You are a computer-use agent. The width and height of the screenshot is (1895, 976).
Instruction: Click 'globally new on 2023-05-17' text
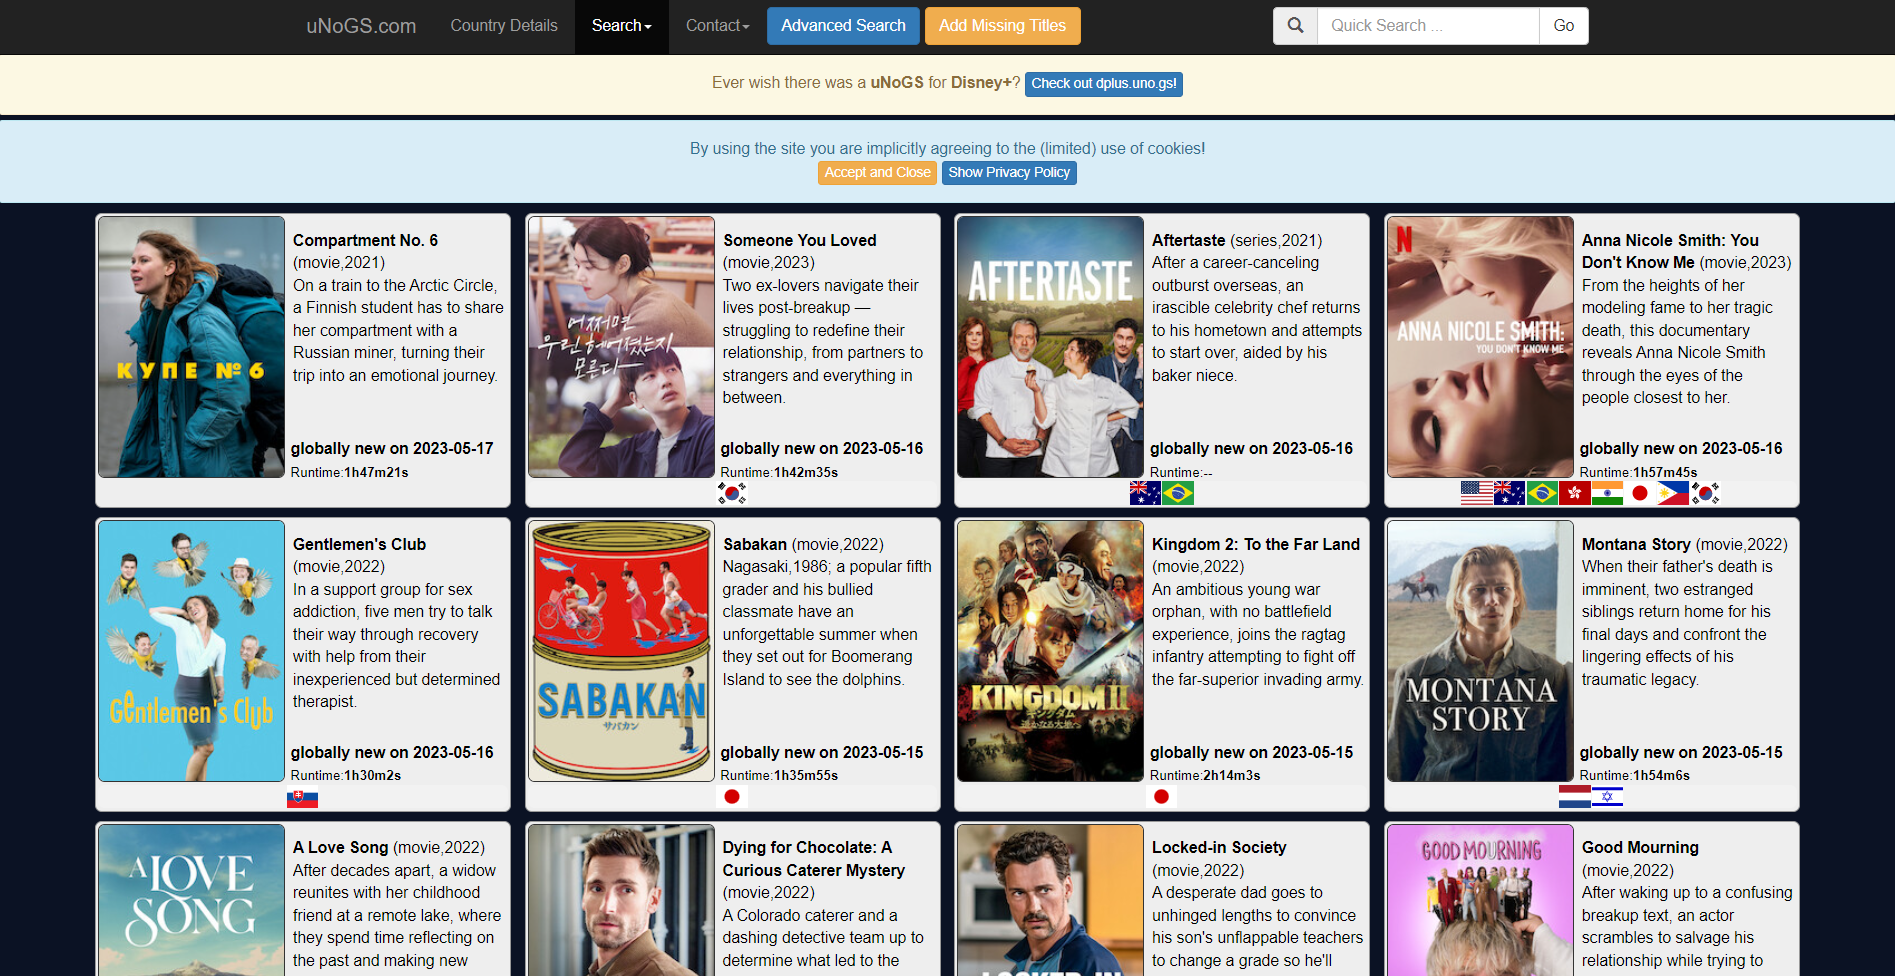click(x=392, y=448)
